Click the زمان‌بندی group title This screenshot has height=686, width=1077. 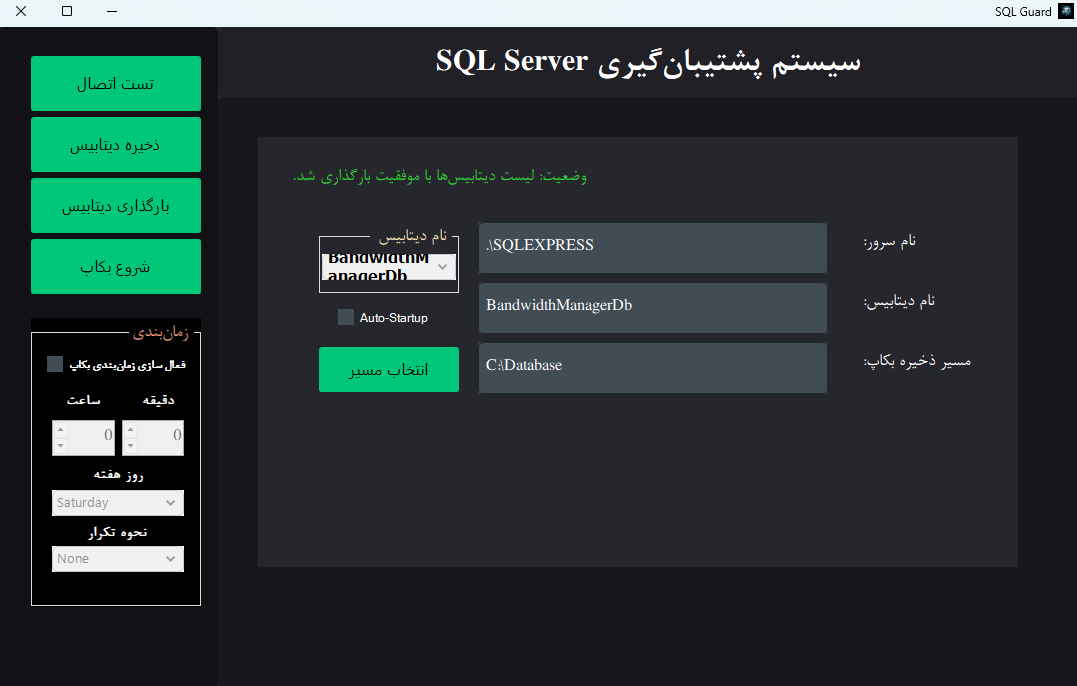(x=161, y=333)
